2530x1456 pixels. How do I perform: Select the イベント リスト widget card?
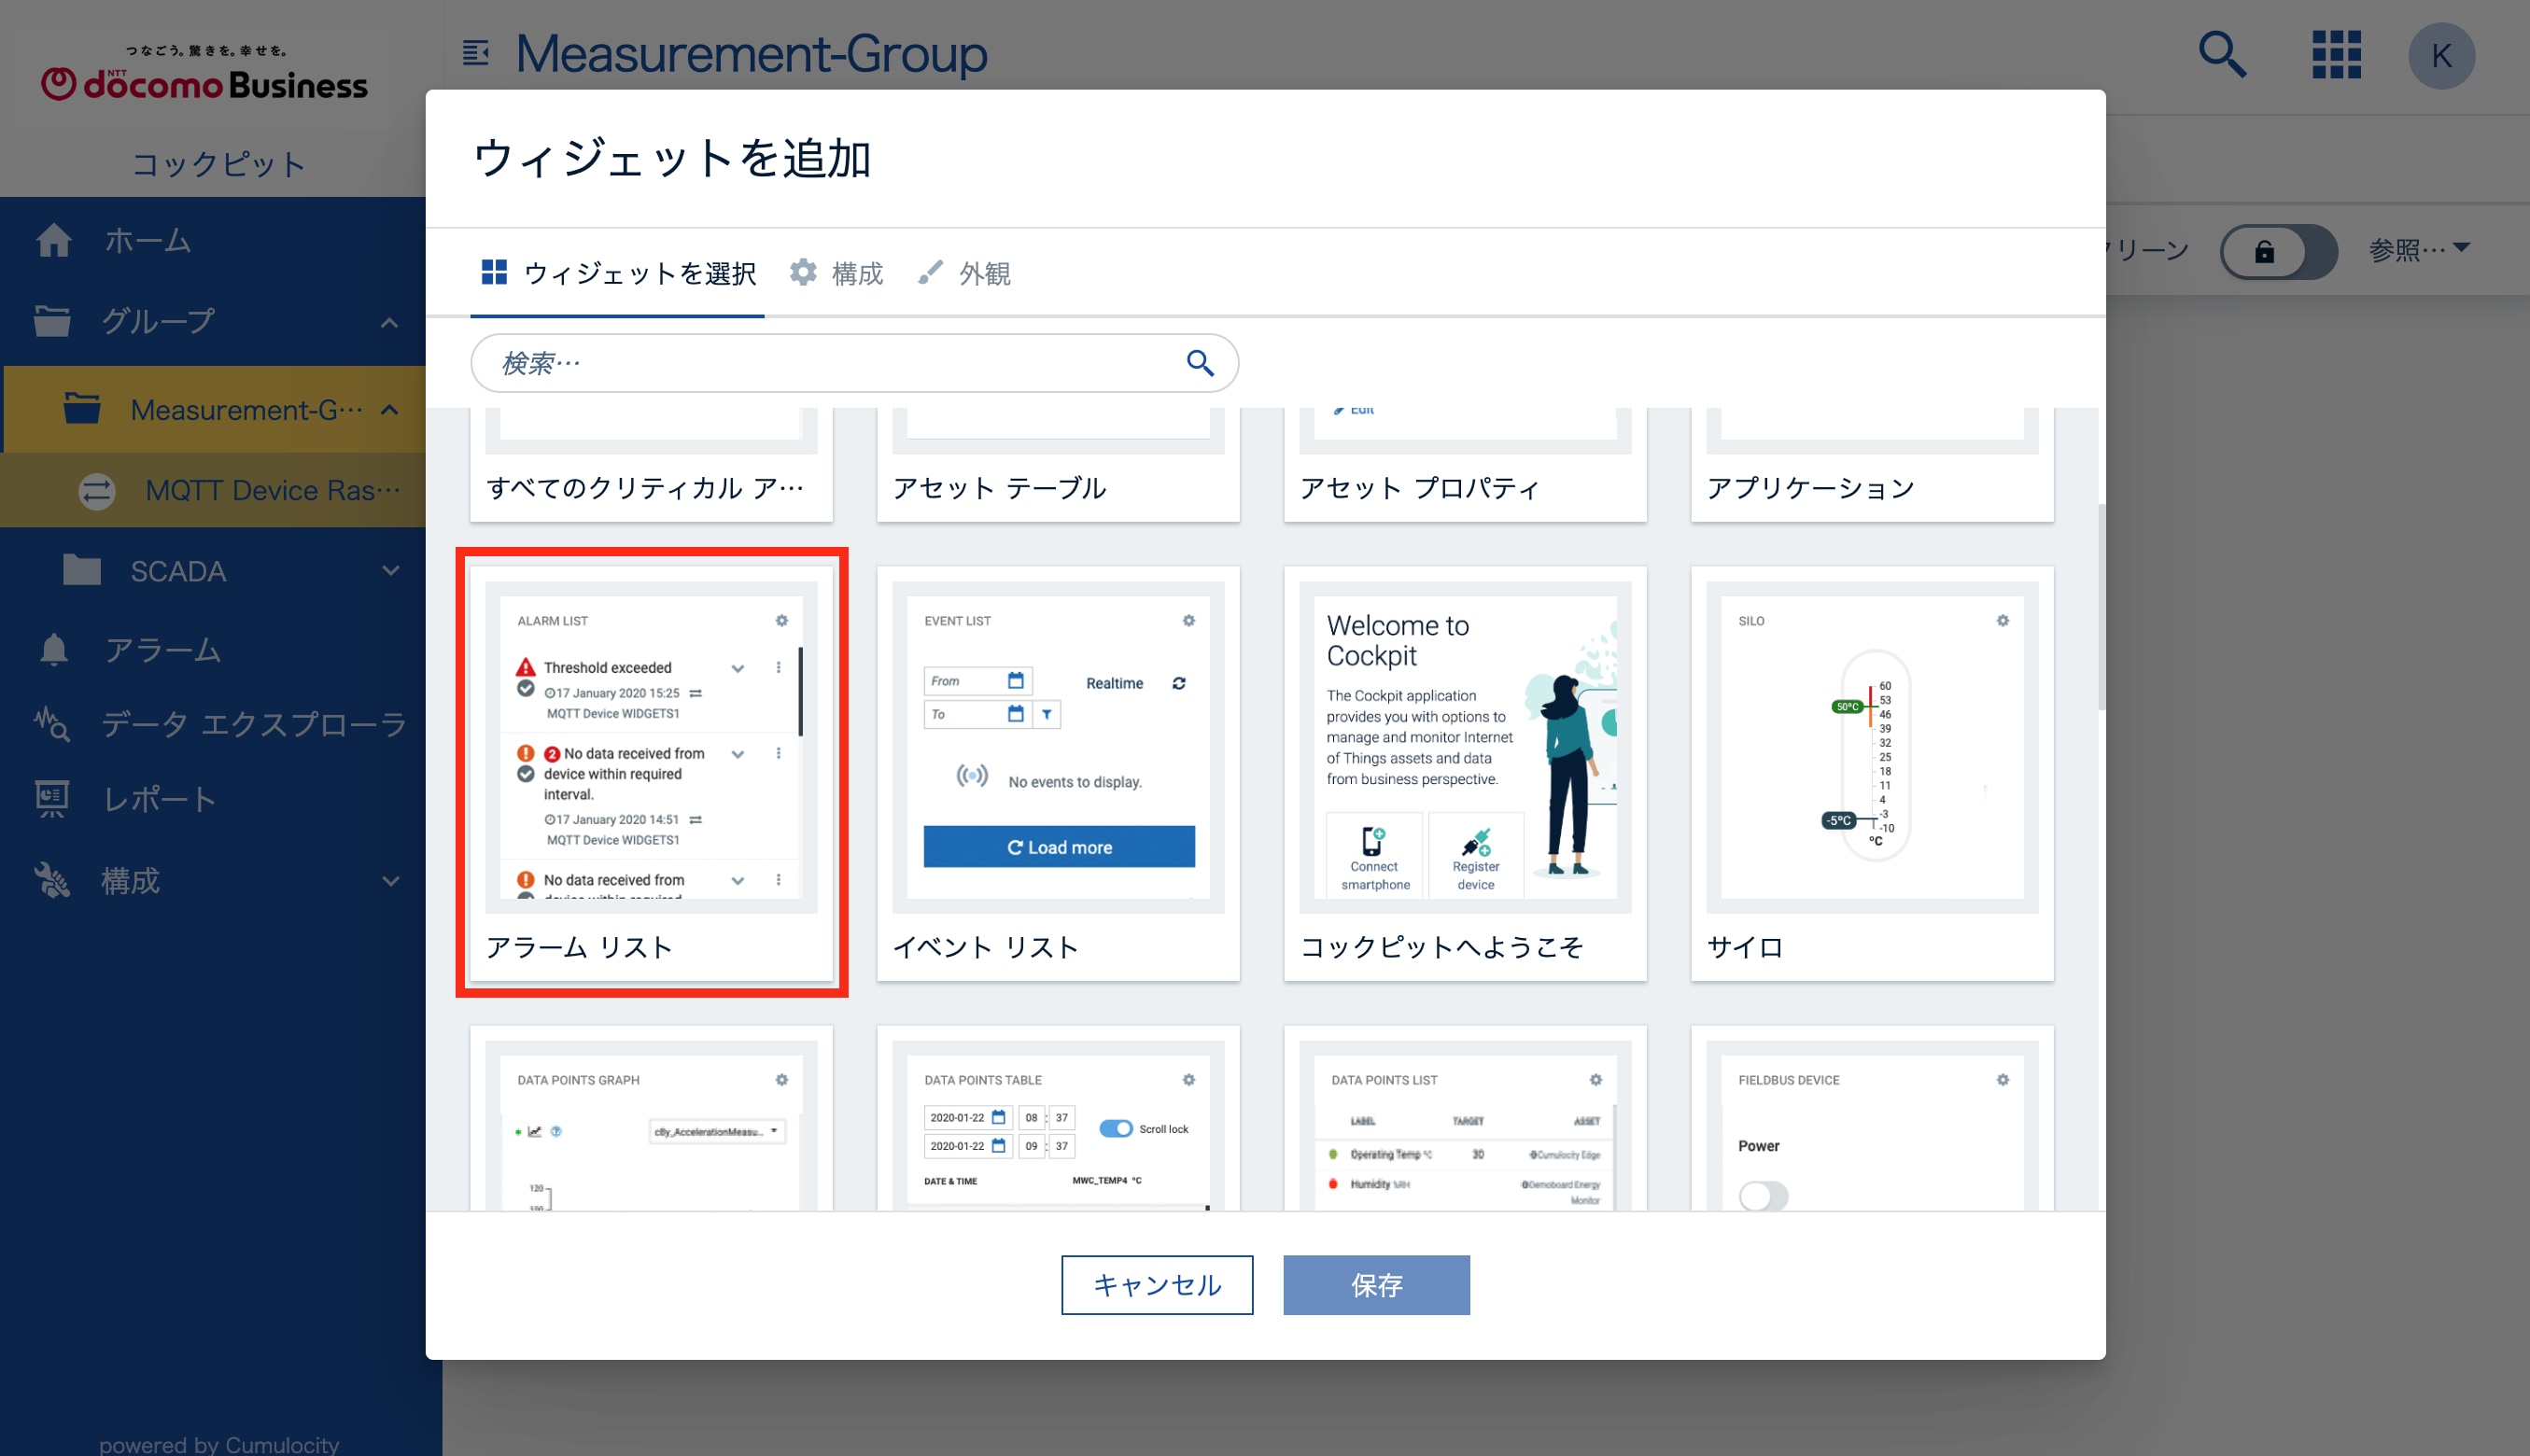tap(1058, 773)
